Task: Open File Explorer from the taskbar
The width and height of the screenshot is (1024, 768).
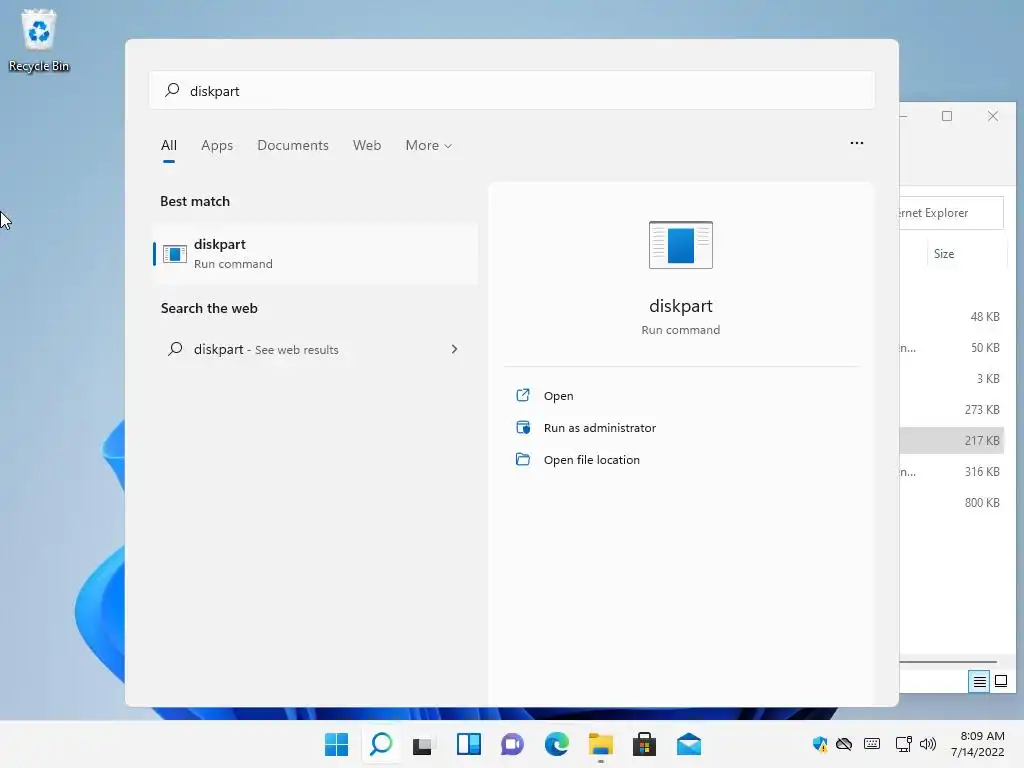Action: 600,744
